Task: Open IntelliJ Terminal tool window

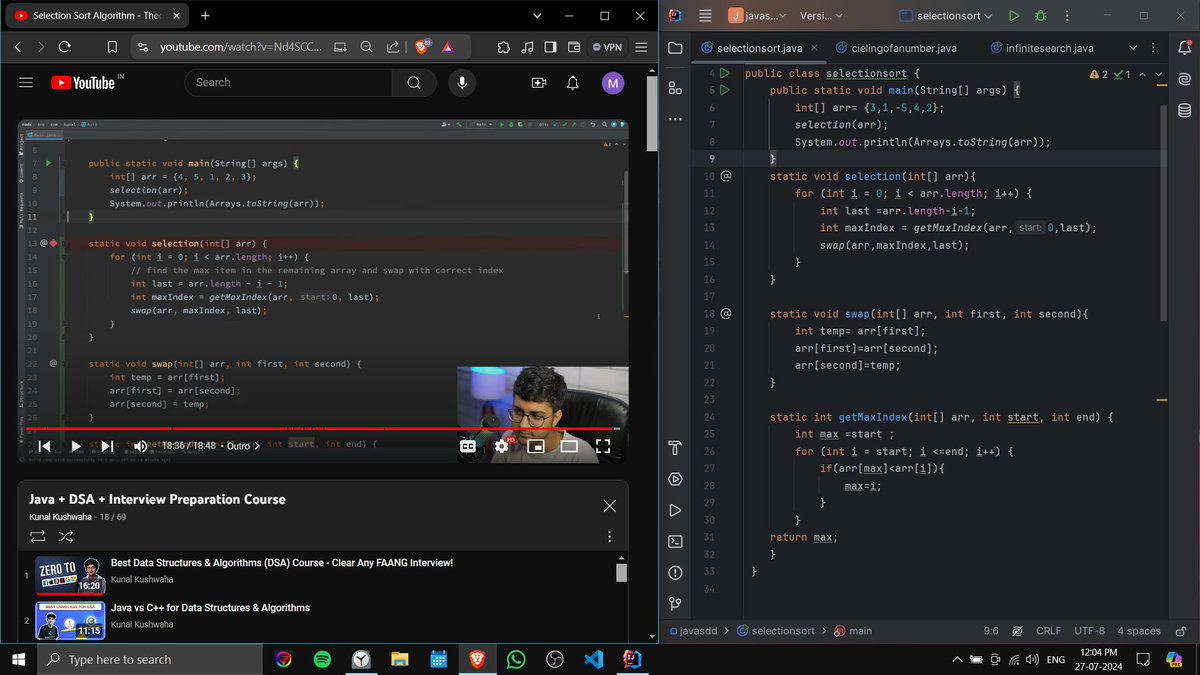Action: tap(675, 541)
